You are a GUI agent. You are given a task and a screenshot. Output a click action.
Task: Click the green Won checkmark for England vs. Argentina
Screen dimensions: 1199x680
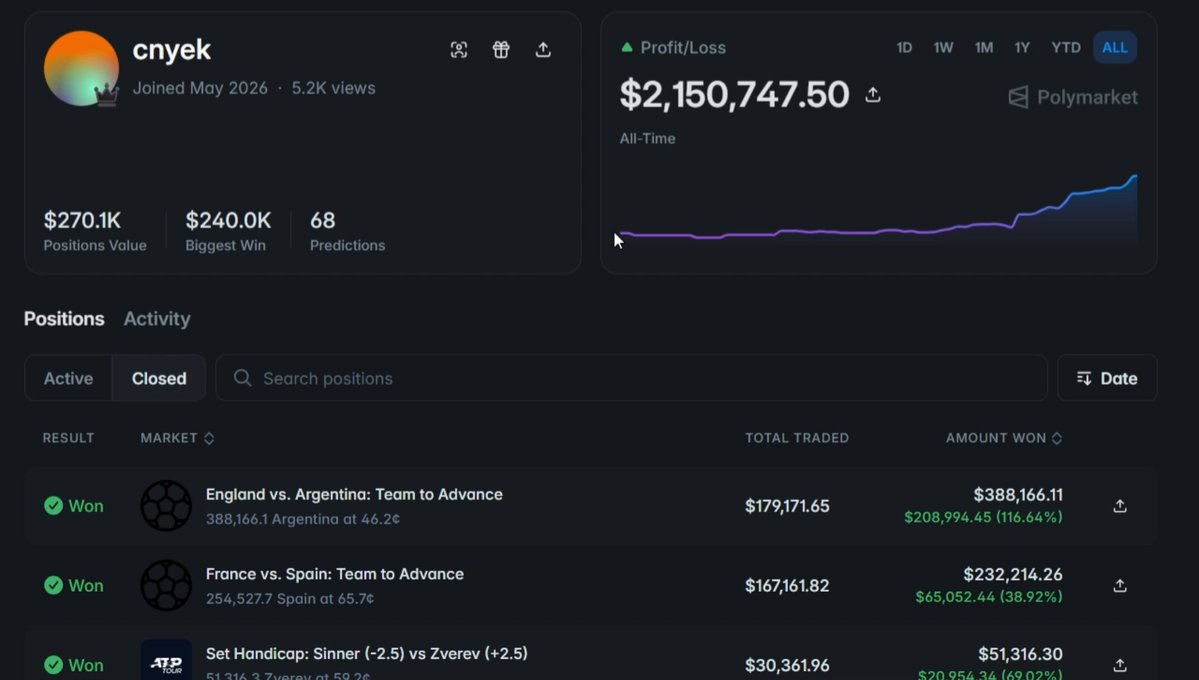(x=54, y=506)
